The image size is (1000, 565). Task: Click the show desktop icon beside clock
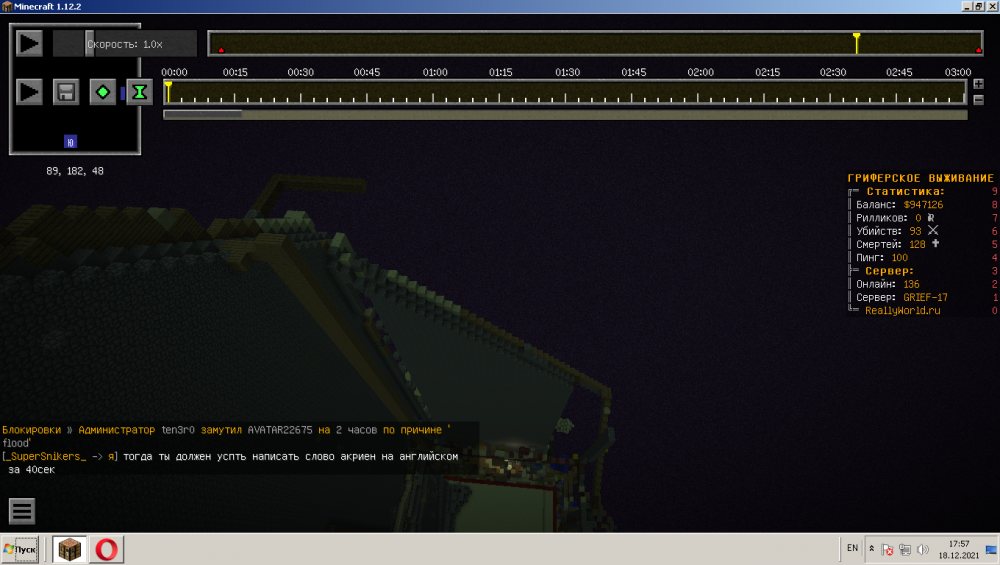[991, 550]
